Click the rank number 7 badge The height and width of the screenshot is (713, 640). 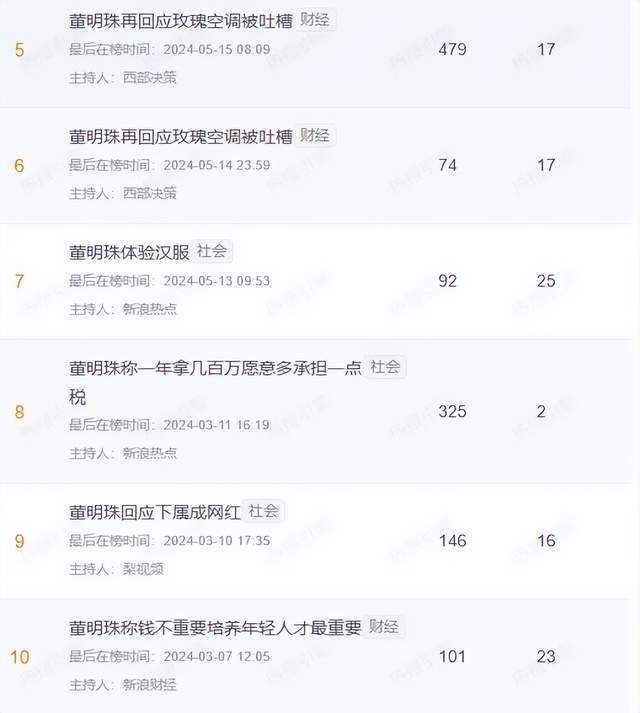click(19, 281)
